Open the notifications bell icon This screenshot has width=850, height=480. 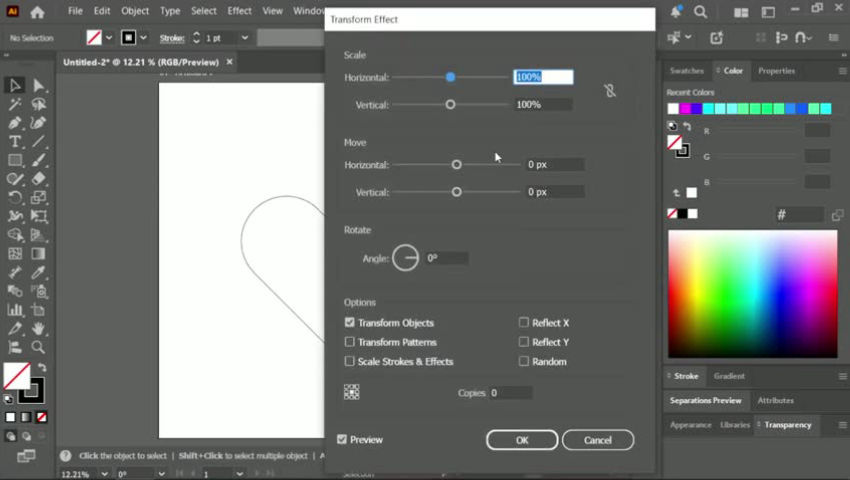pyautogui.click(x=676, y=11)
